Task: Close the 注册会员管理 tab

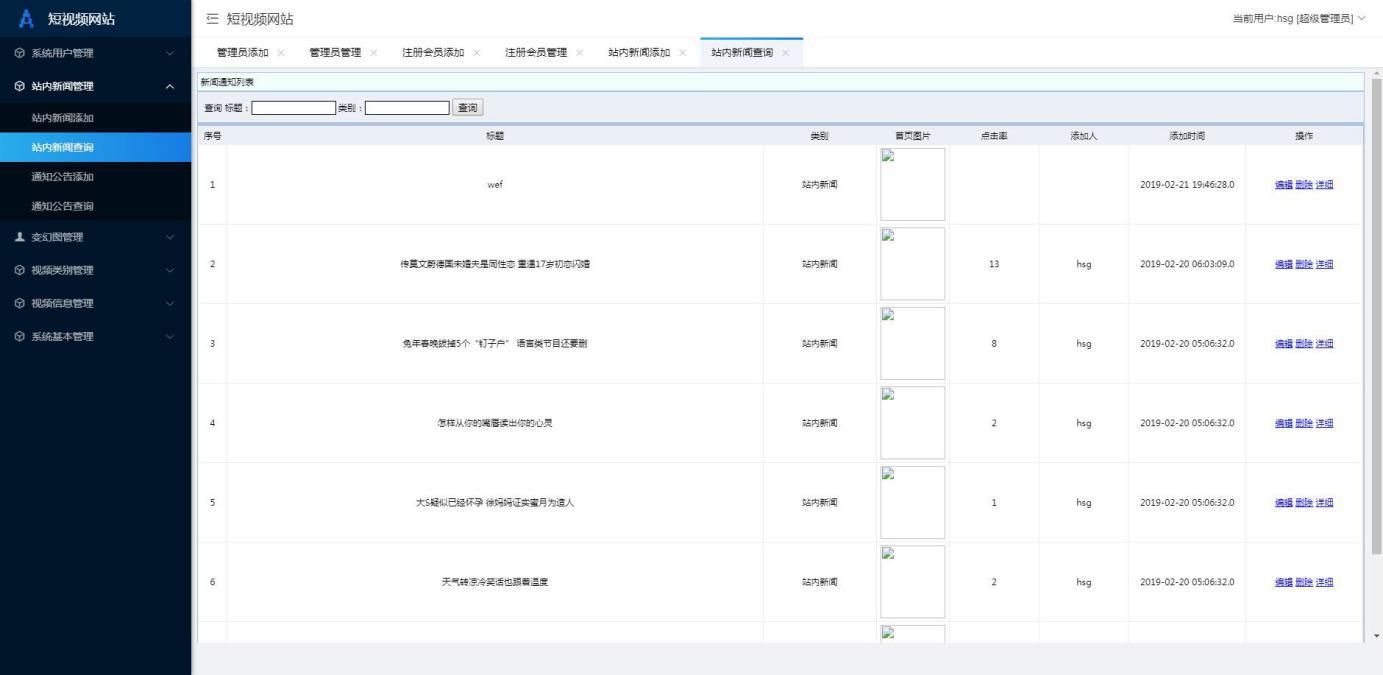Action: [580, 53]
